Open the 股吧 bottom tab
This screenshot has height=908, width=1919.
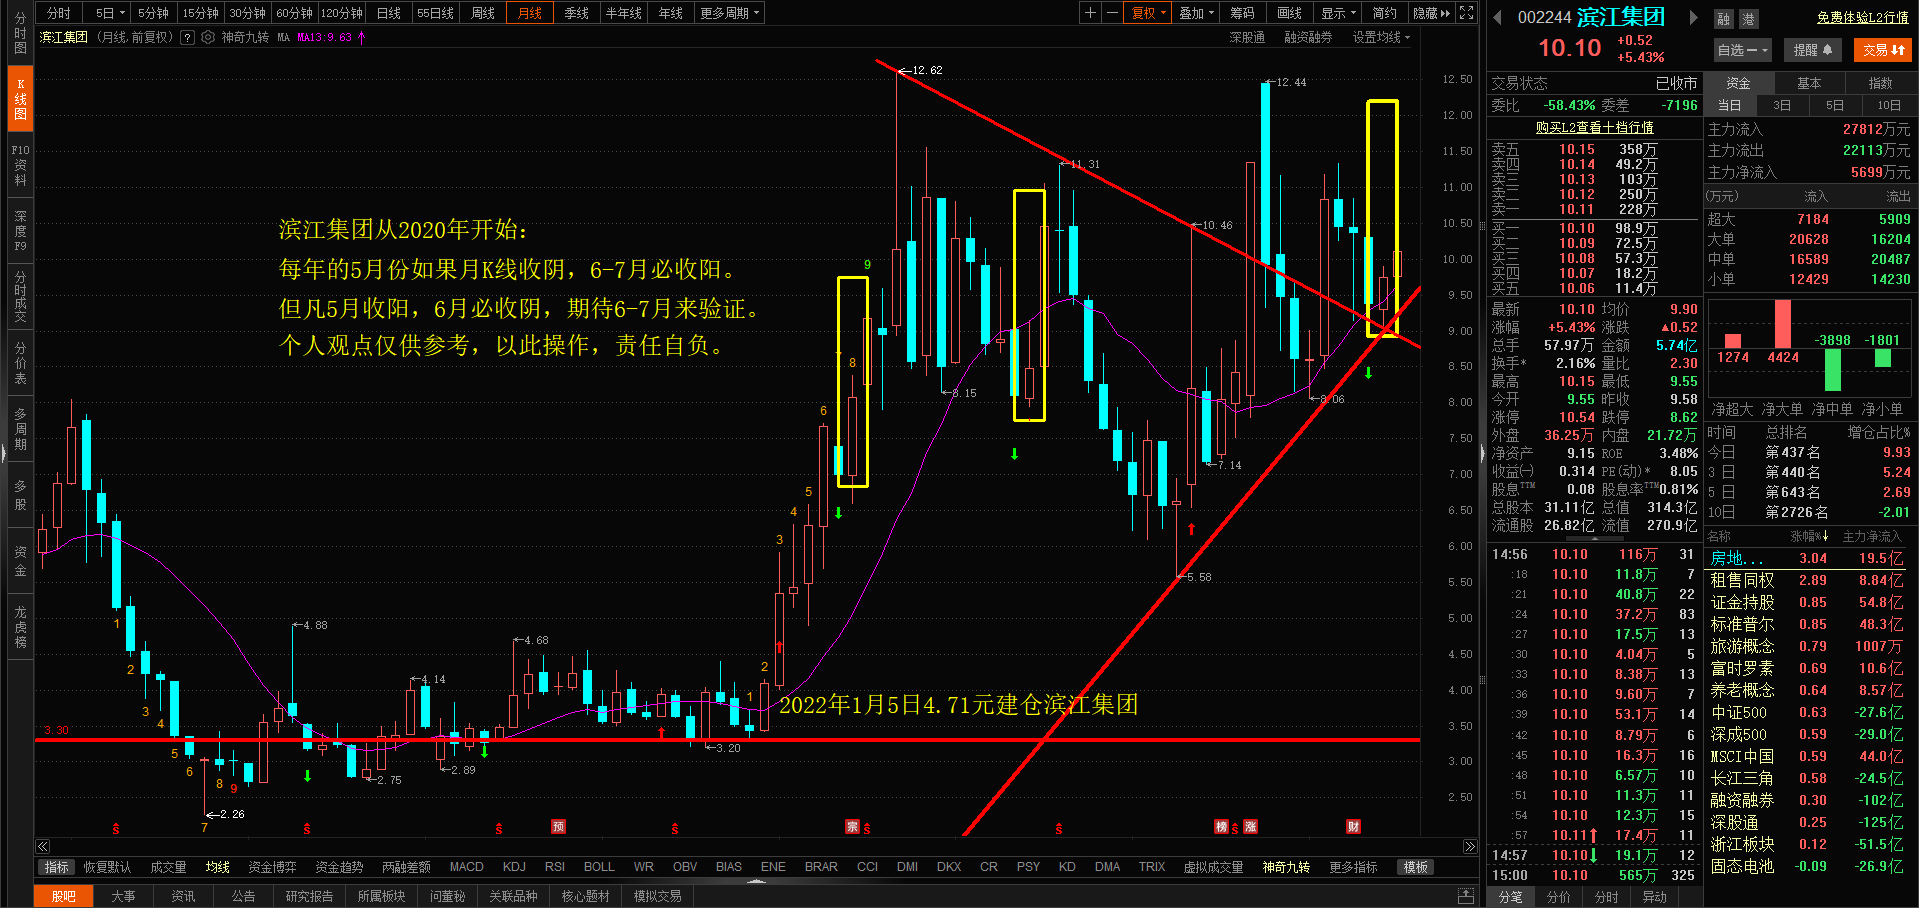pyautogui.click(x=63, y=896)
